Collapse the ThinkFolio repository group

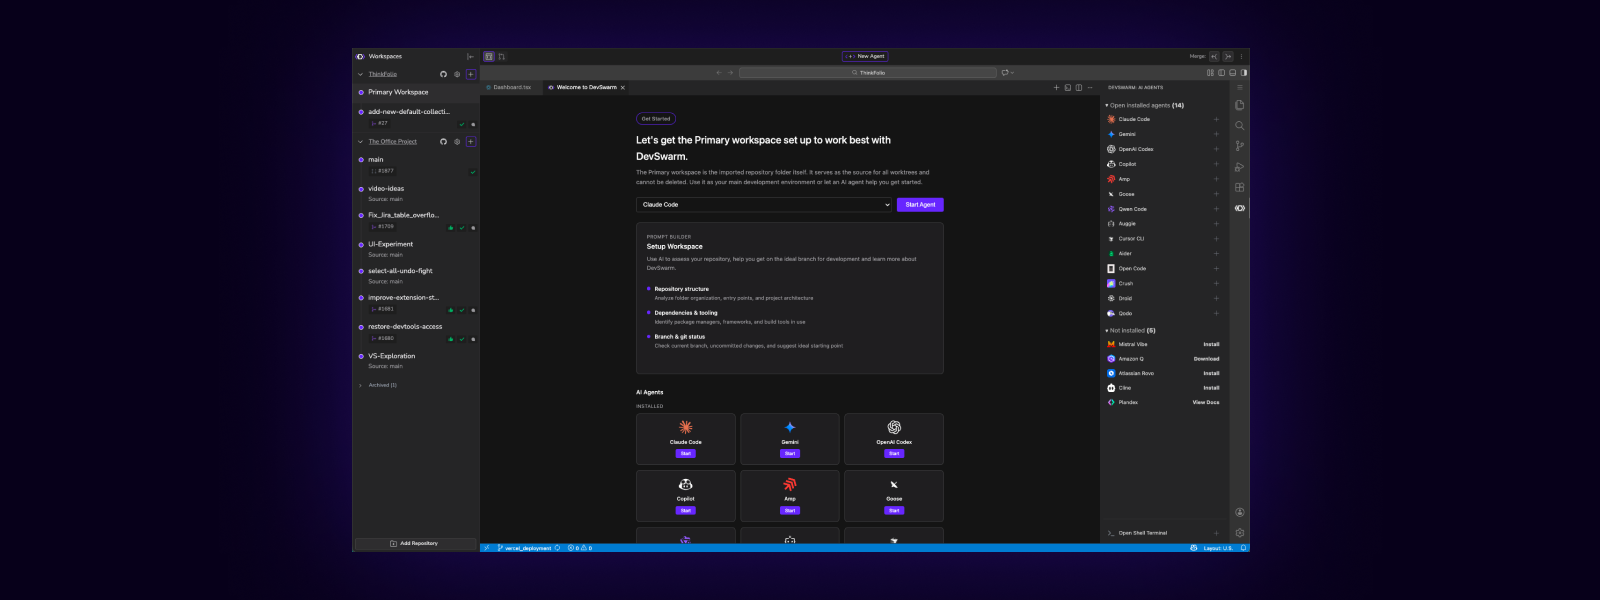click(360, 74)
